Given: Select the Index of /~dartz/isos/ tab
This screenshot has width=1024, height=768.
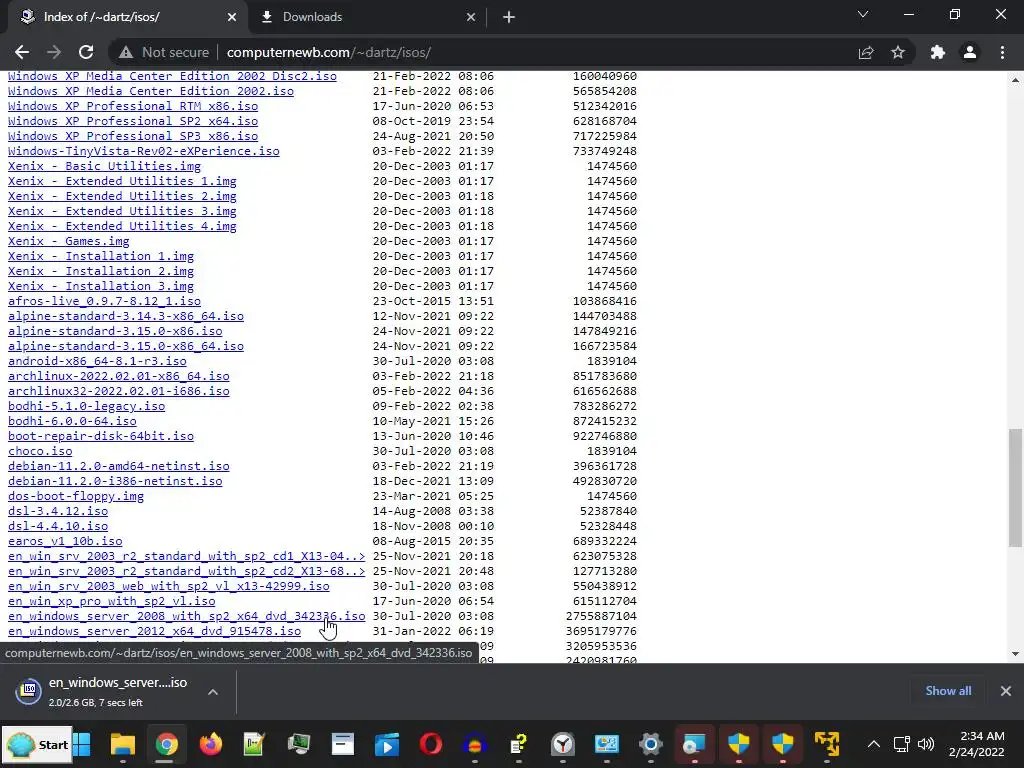Looking at the screenshot, I should click(x=127, y=17).
